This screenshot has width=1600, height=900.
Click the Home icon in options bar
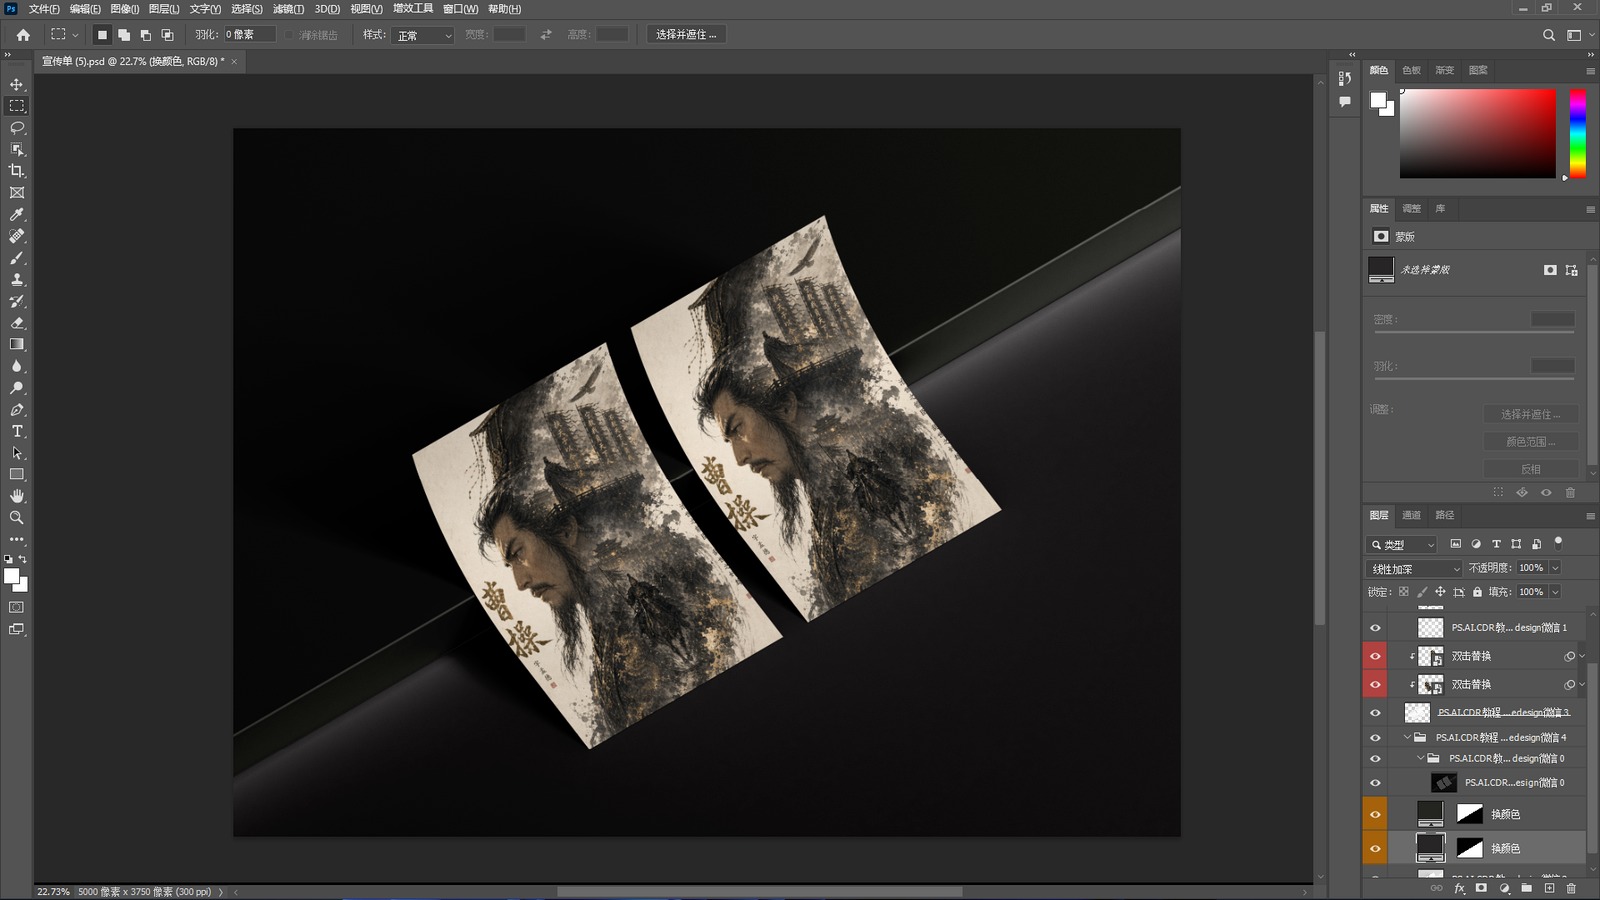[23, 34]
